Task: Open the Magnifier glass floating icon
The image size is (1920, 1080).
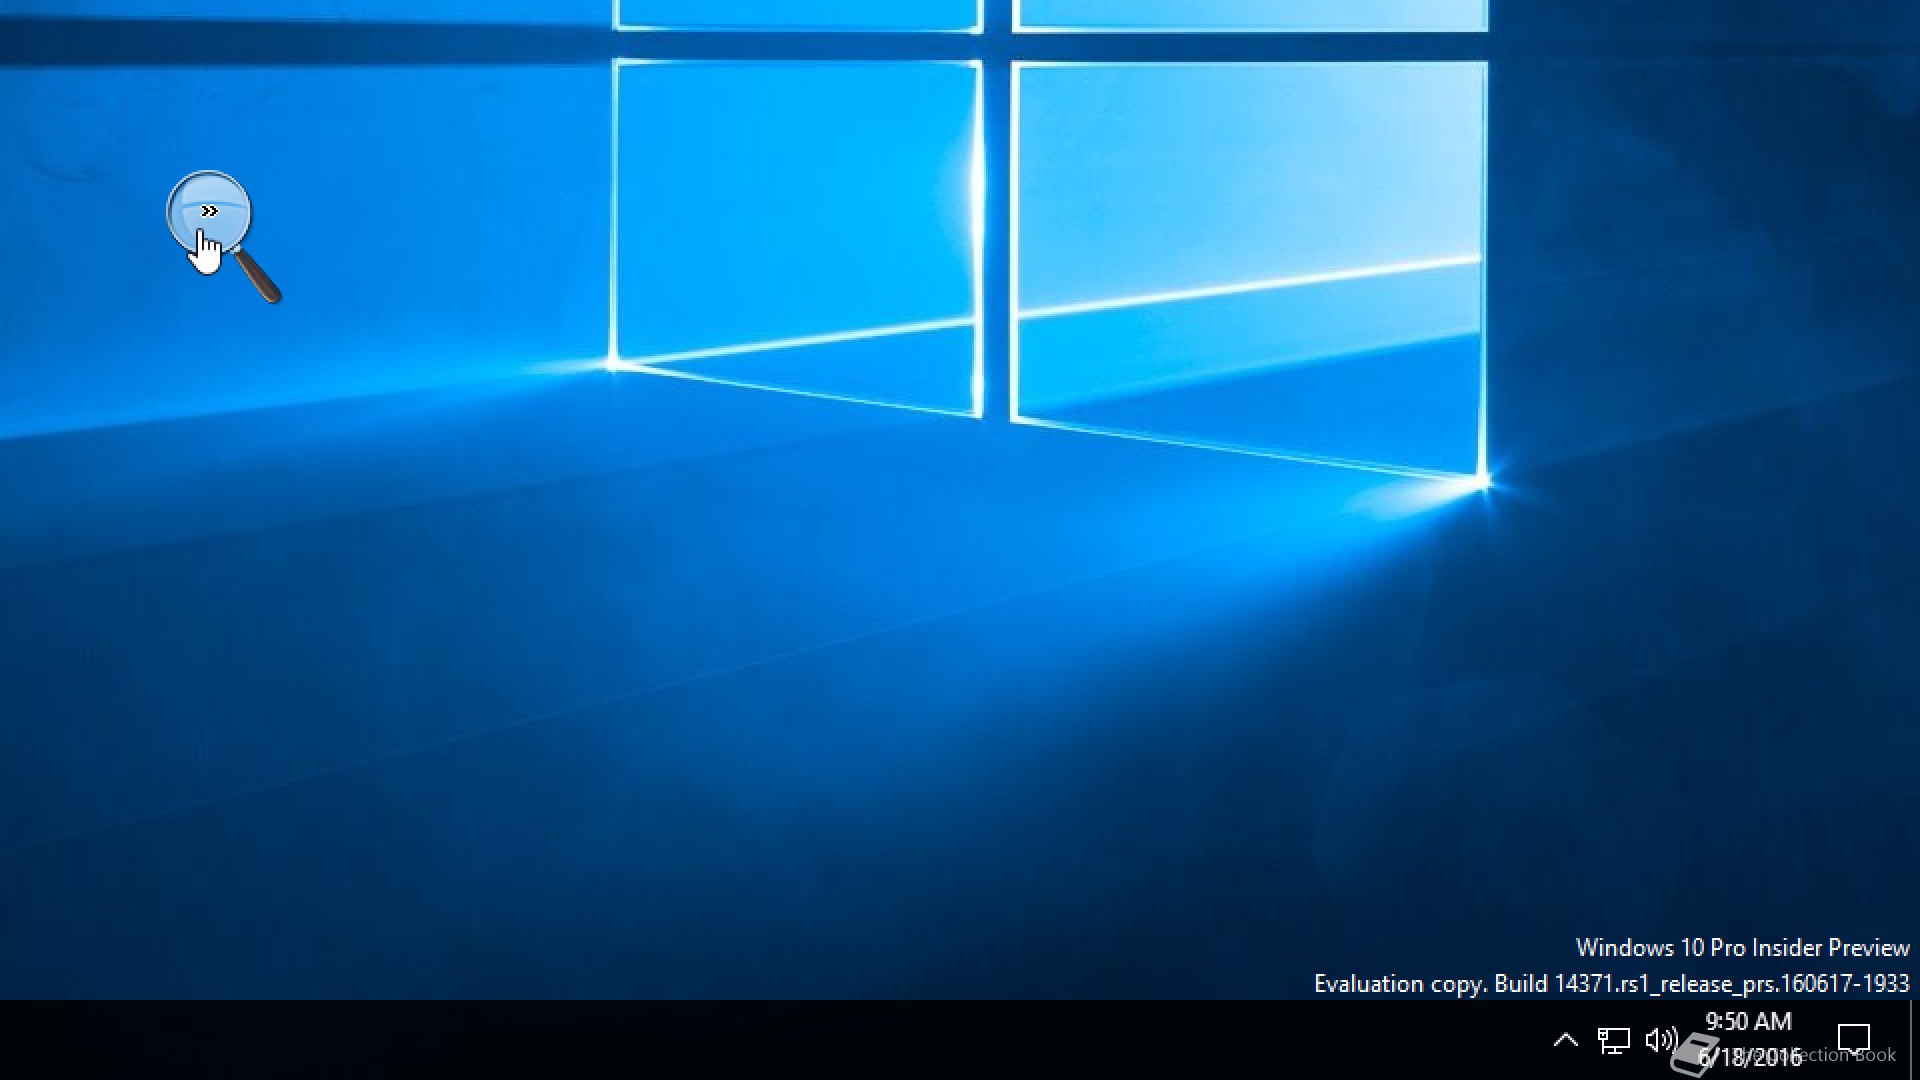Action: [223, 236]
